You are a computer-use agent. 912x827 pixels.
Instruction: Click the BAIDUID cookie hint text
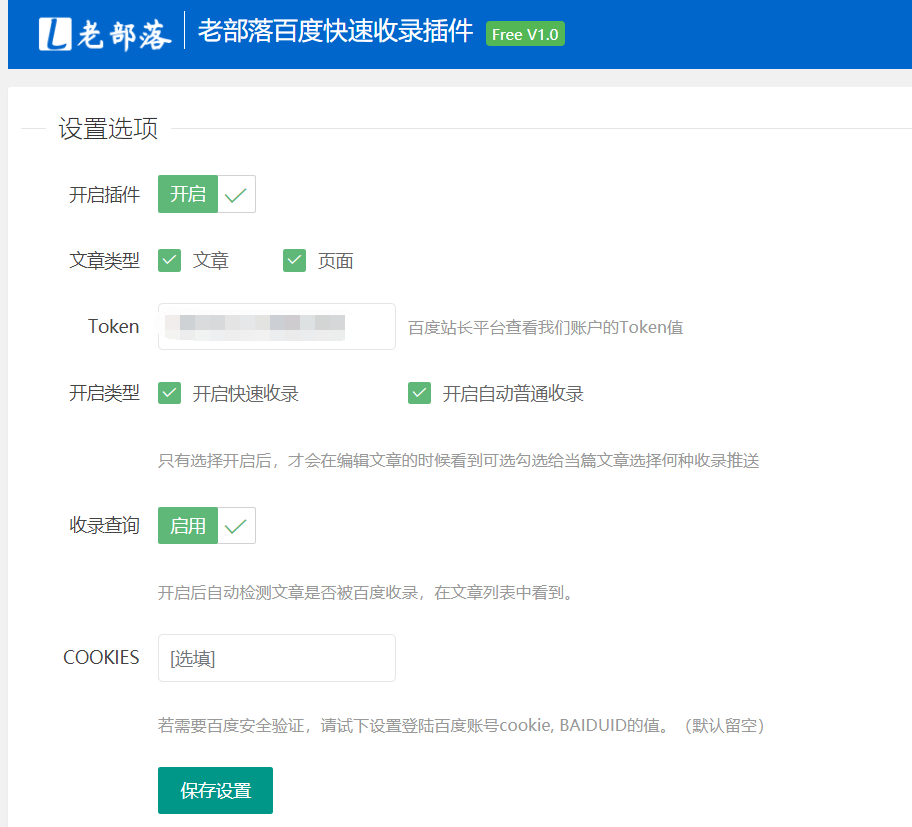(x=461, y=726)
